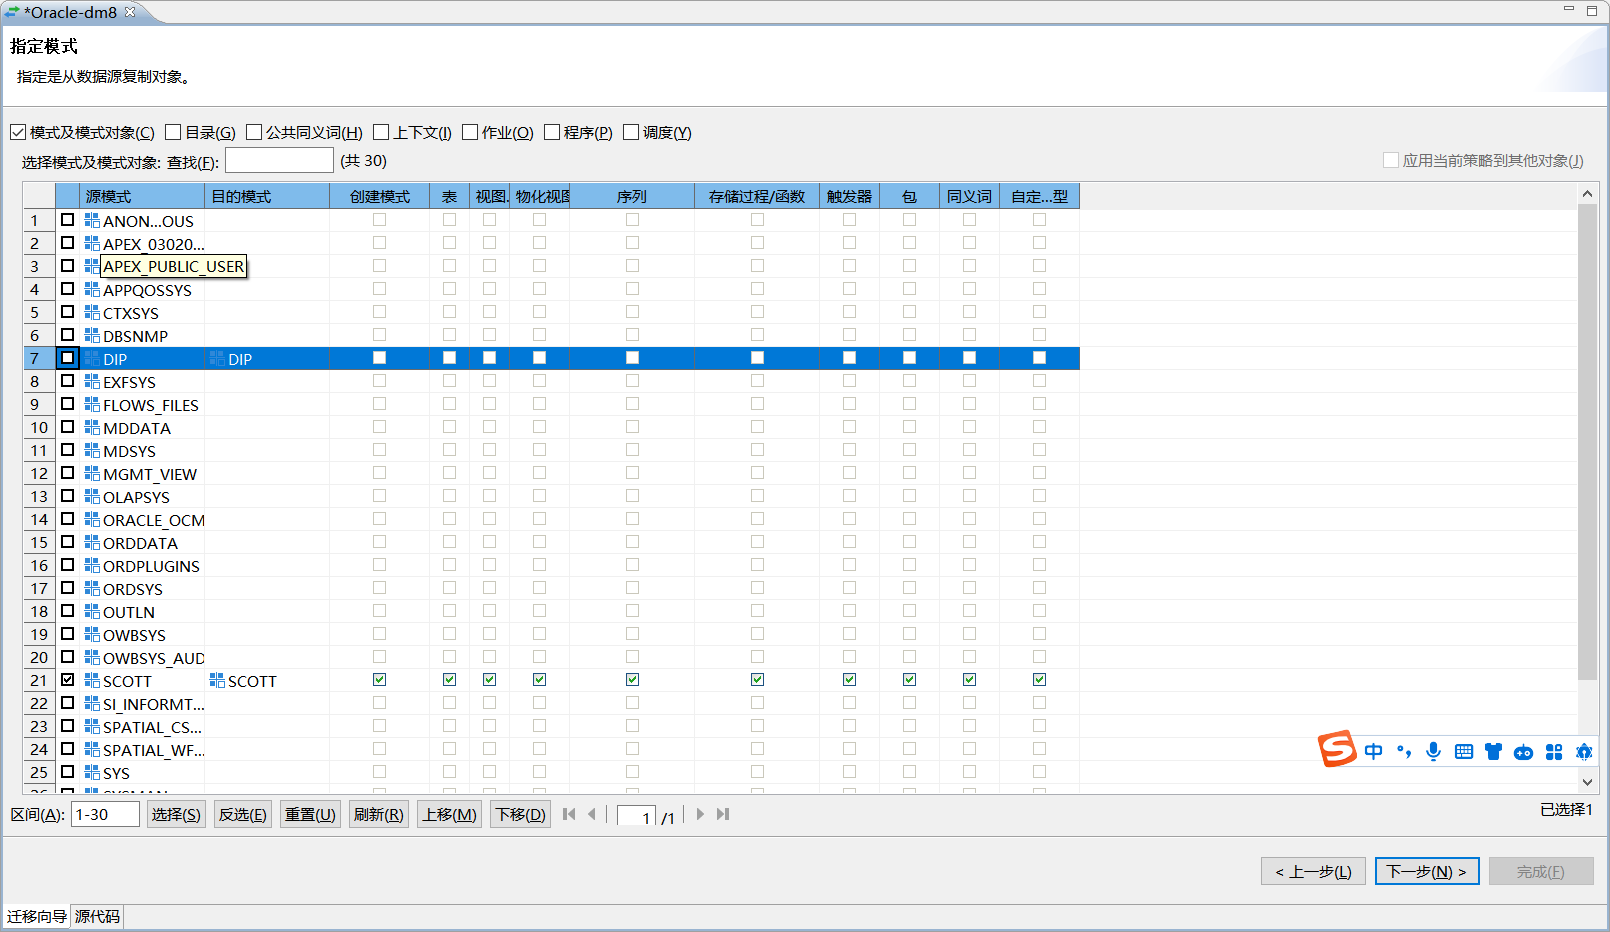Viewport: 1610px width, 932px height.
Task: Switch to the 源代码 tab
Action: tap(97, 917)
